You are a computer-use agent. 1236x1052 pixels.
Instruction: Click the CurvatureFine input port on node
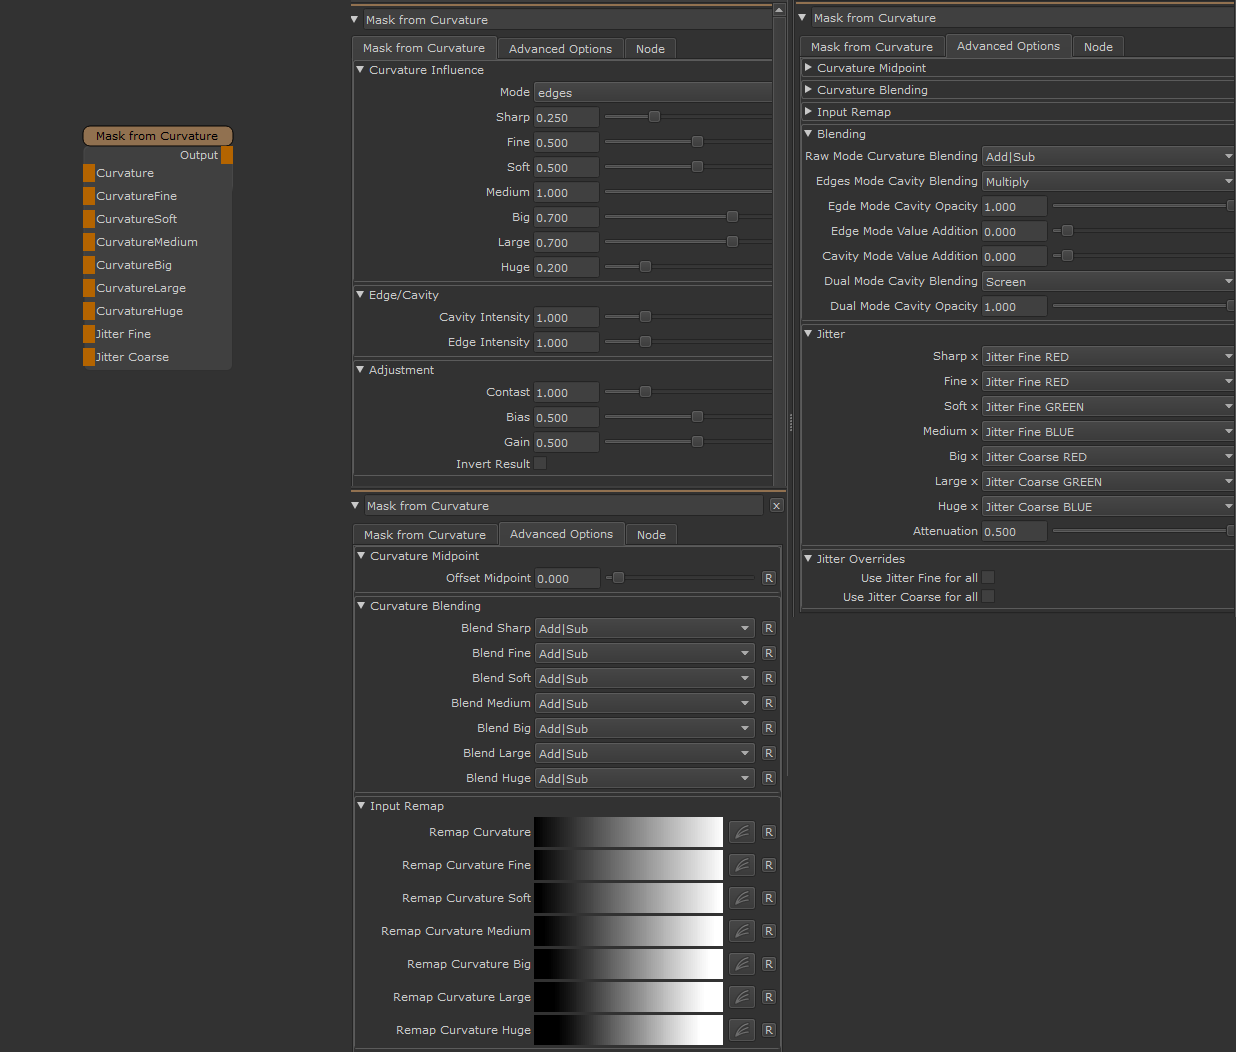[x=89, y=196]
